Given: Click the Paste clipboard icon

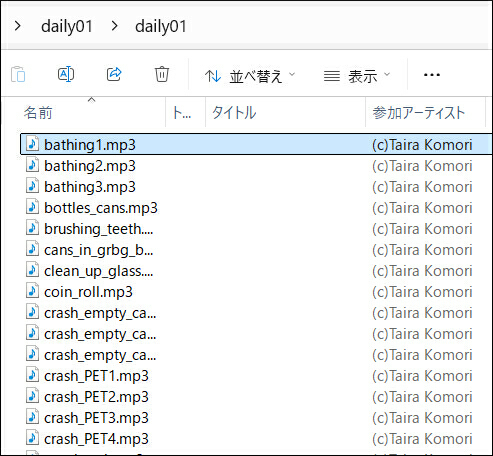Looking at the screenshot, I should [18, 74].
